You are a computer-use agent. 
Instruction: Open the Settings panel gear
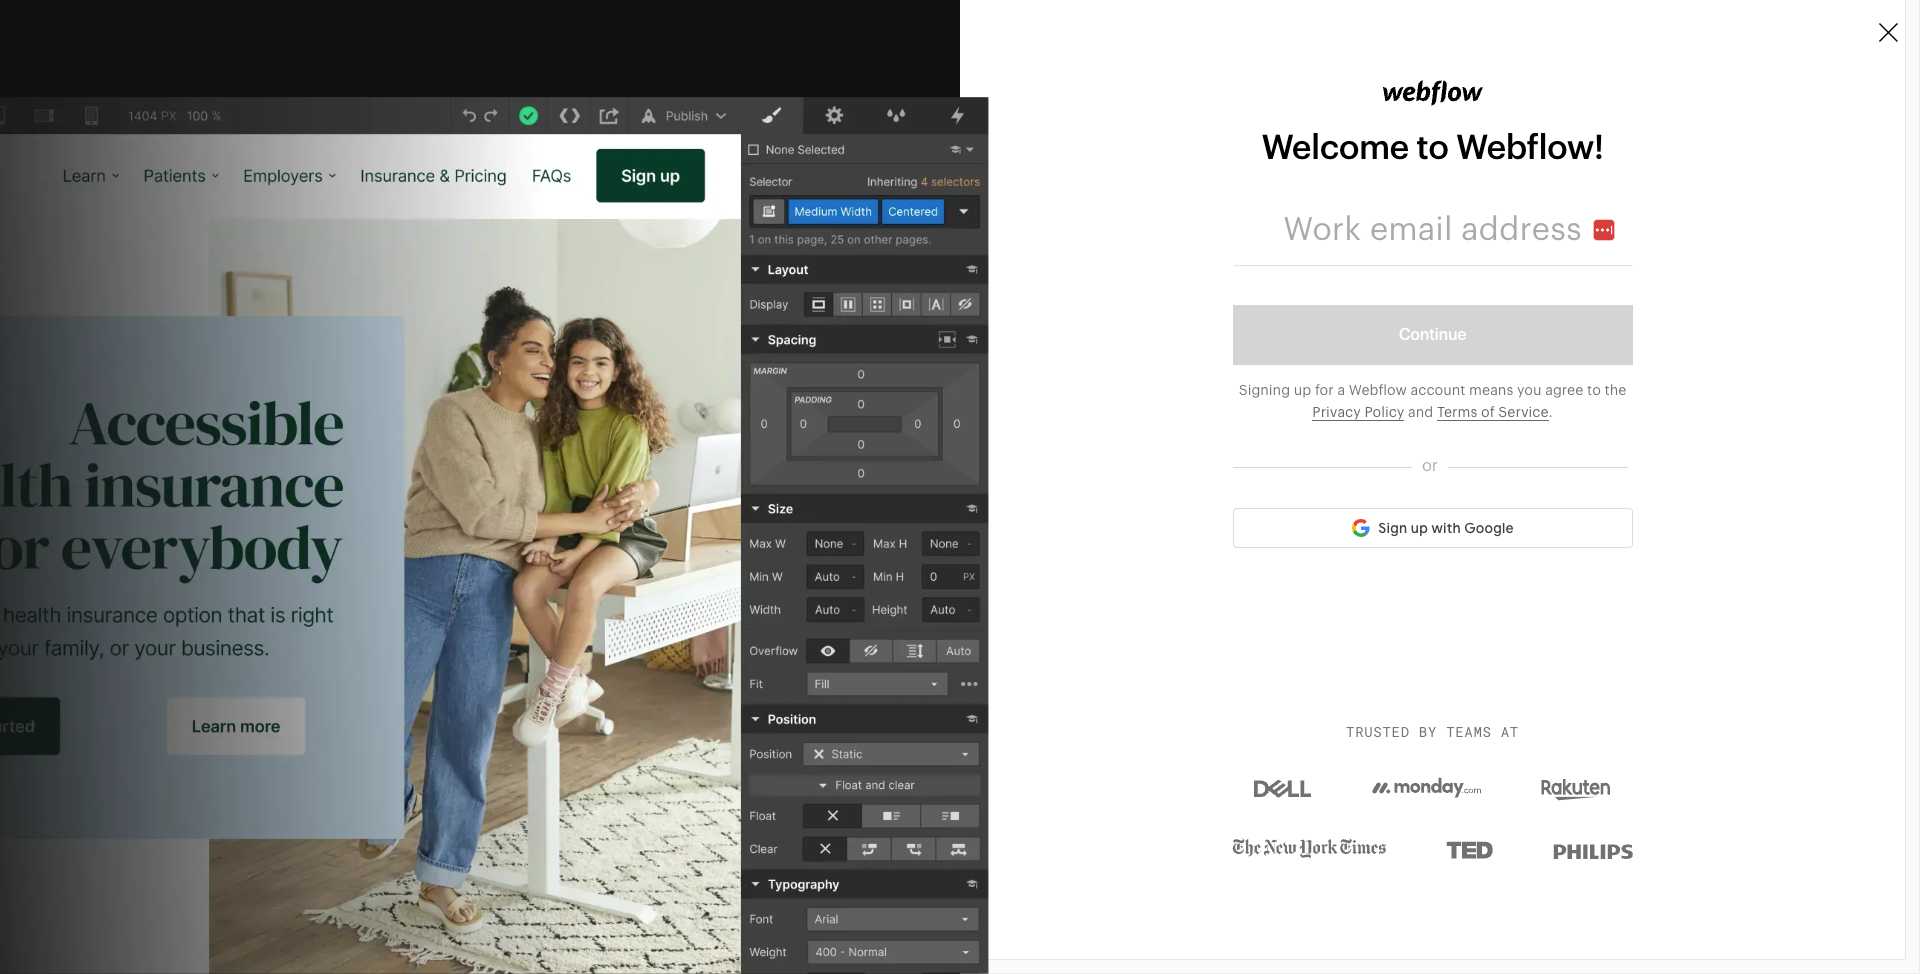click(x=834, y=116)
